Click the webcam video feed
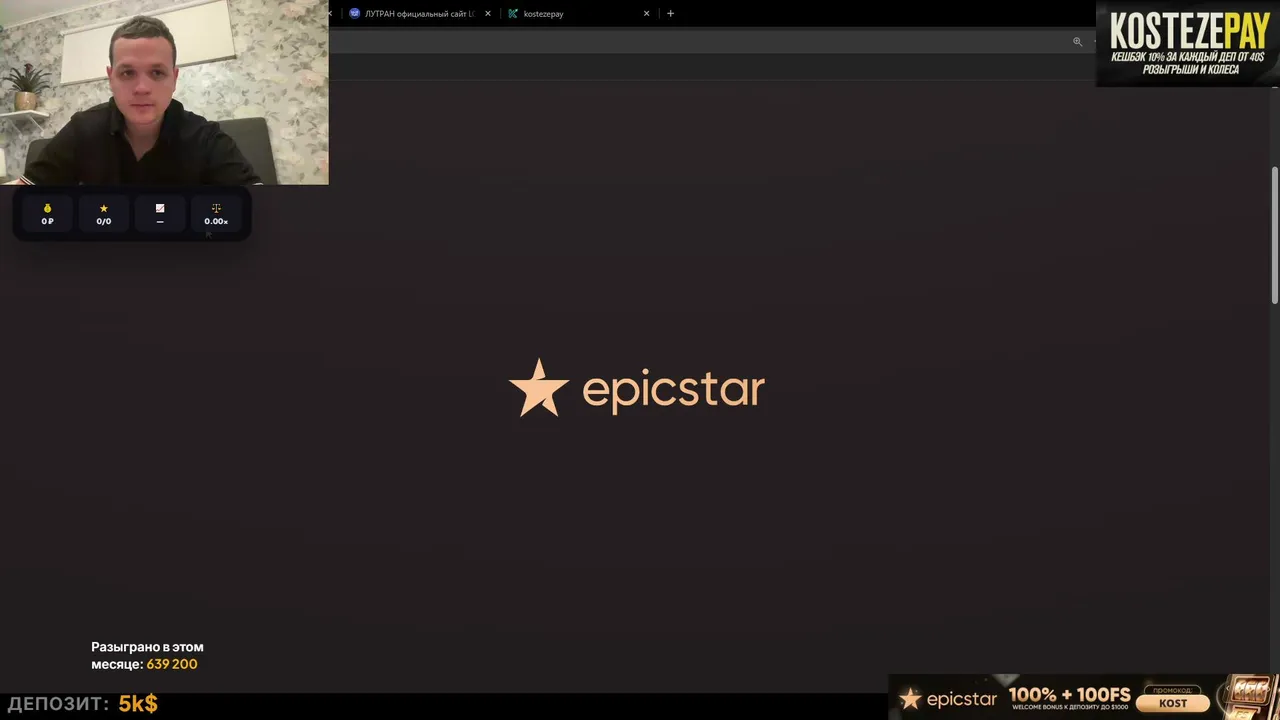This screenshot has width=1280, height=720. (x=164, y=92)
